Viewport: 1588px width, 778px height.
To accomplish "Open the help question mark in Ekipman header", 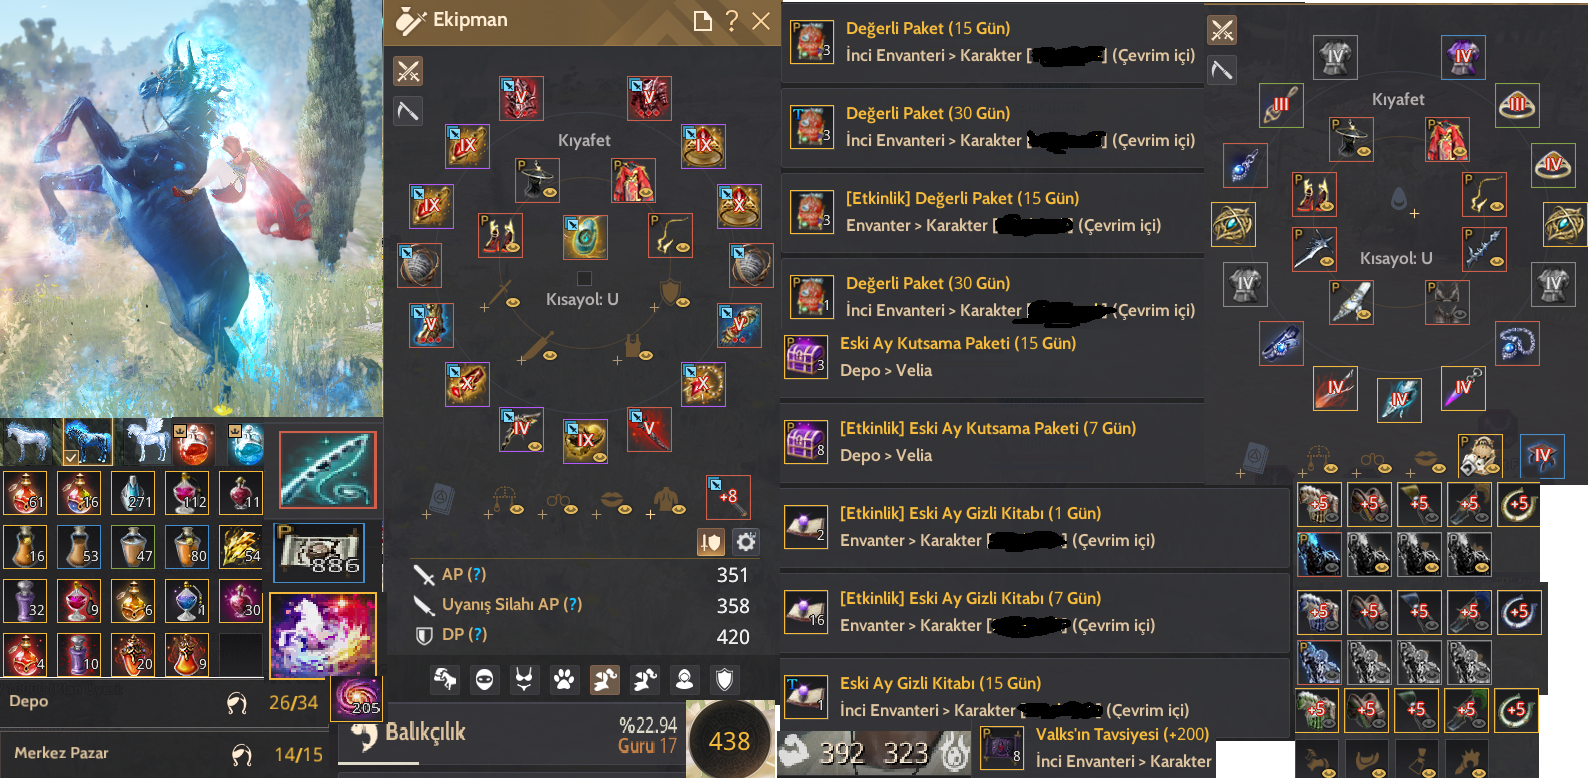I will [x=732, y=20].
